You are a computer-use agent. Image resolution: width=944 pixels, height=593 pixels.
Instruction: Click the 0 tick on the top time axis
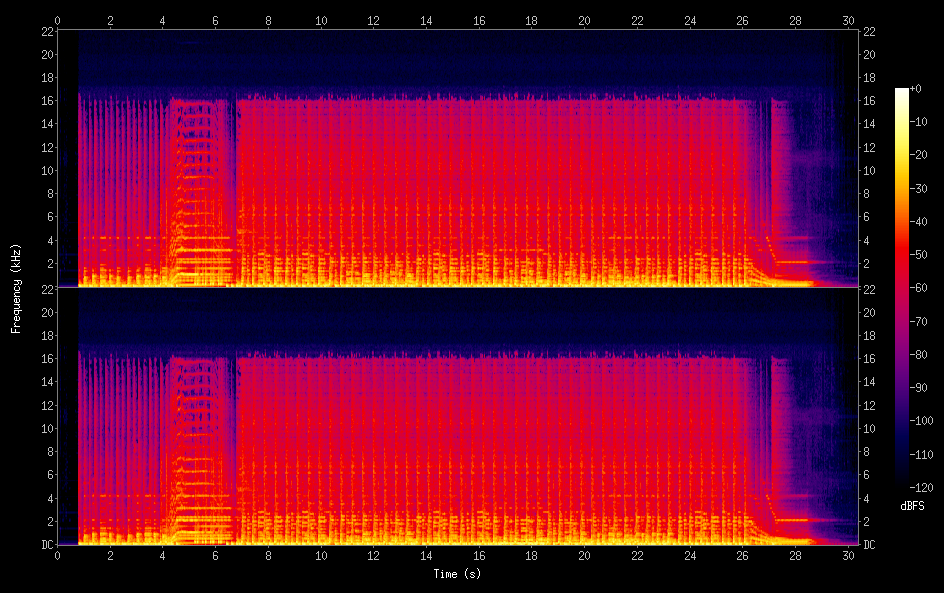58,20
